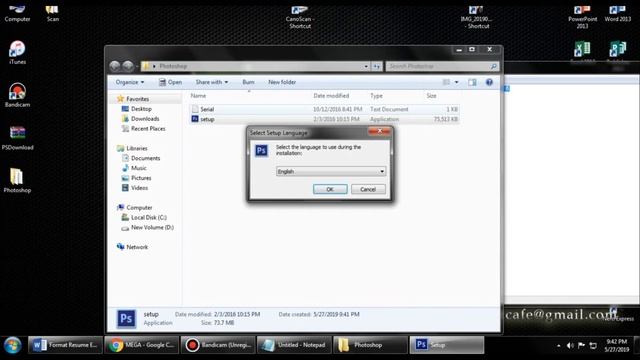Open New Volume (D:)

click(152, 227)
